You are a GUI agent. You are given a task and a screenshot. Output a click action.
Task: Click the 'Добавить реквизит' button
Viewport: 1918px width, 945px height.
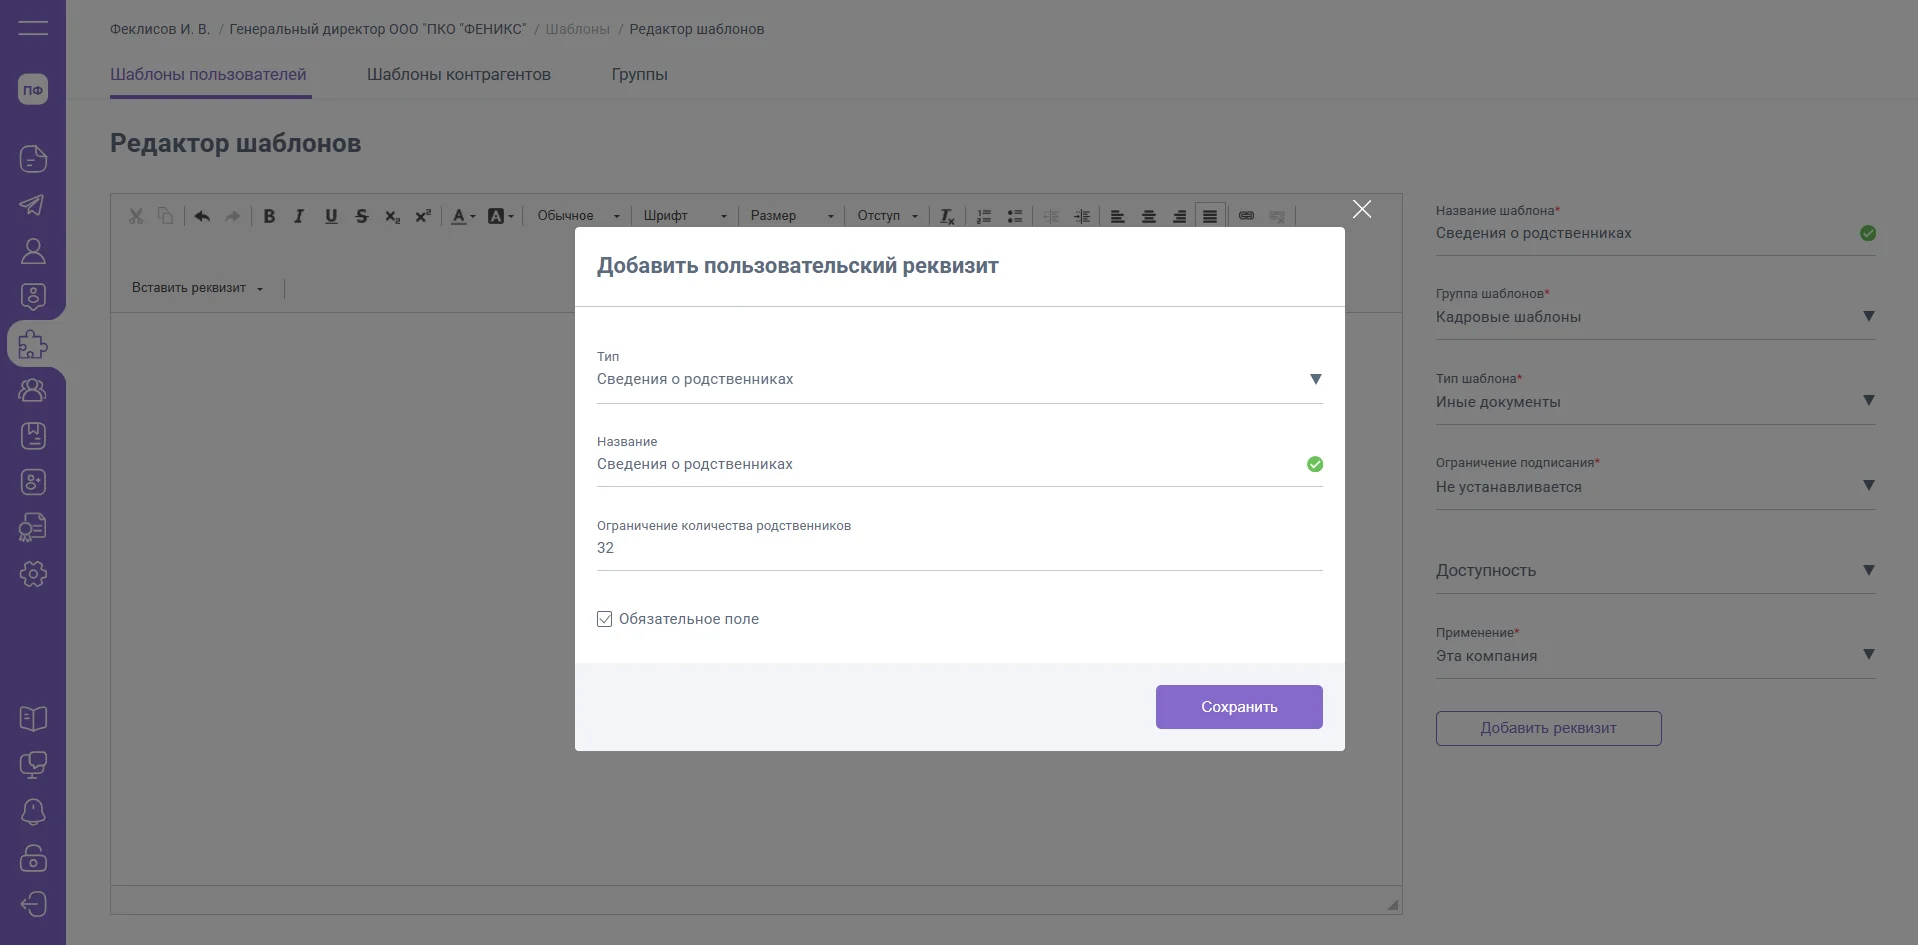[x=1548, y=728]
